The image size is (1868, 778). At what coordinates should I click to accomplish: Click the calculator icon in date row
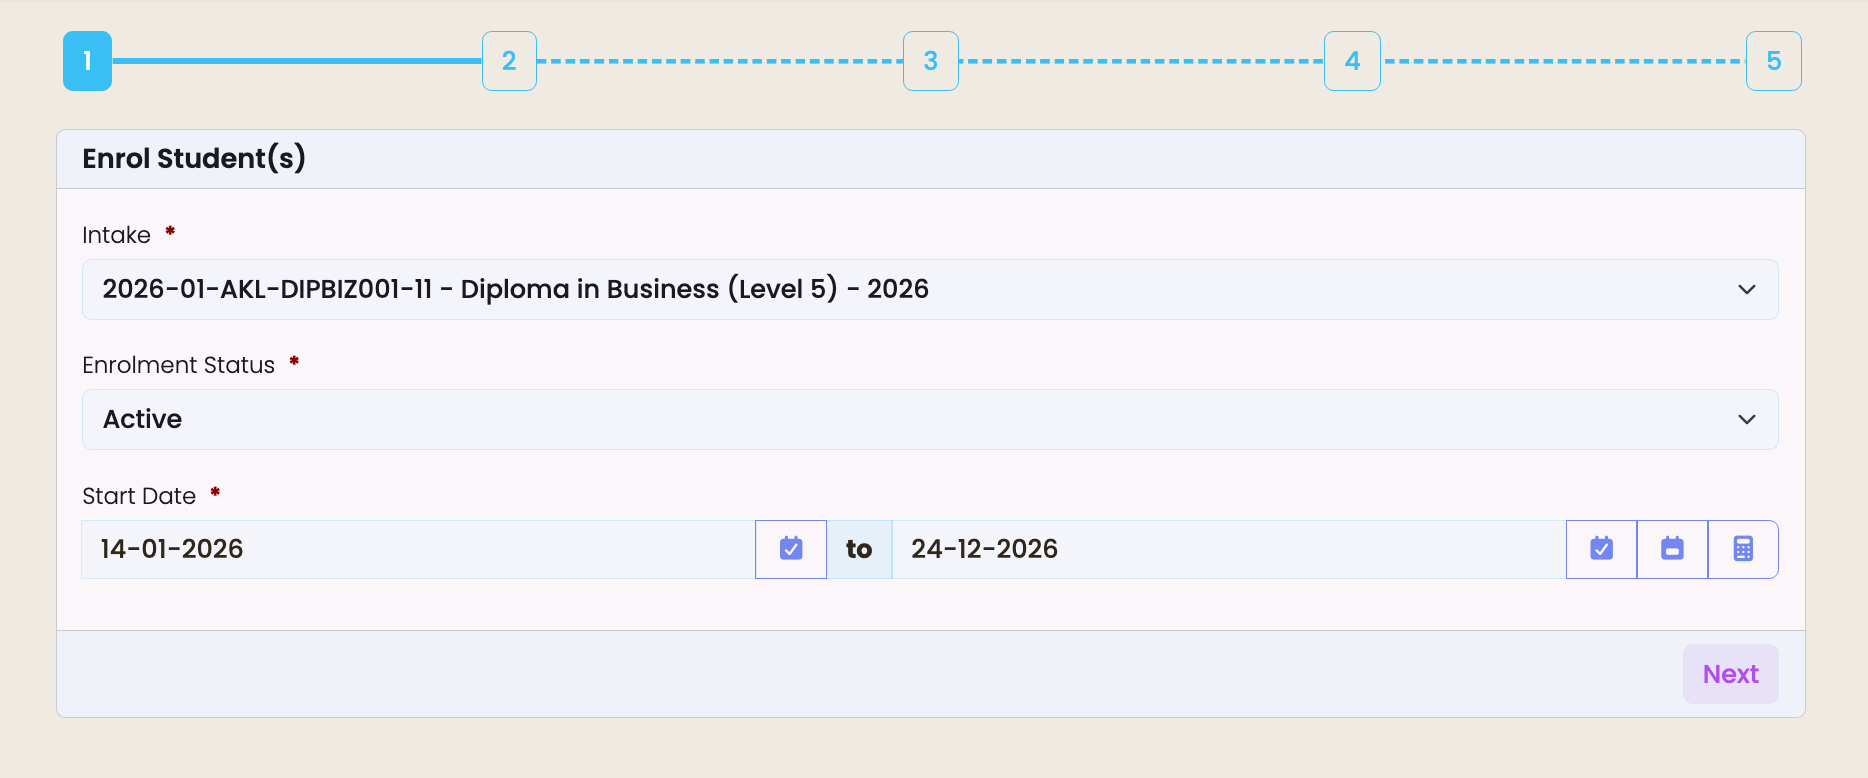(x=1743, y=549)
